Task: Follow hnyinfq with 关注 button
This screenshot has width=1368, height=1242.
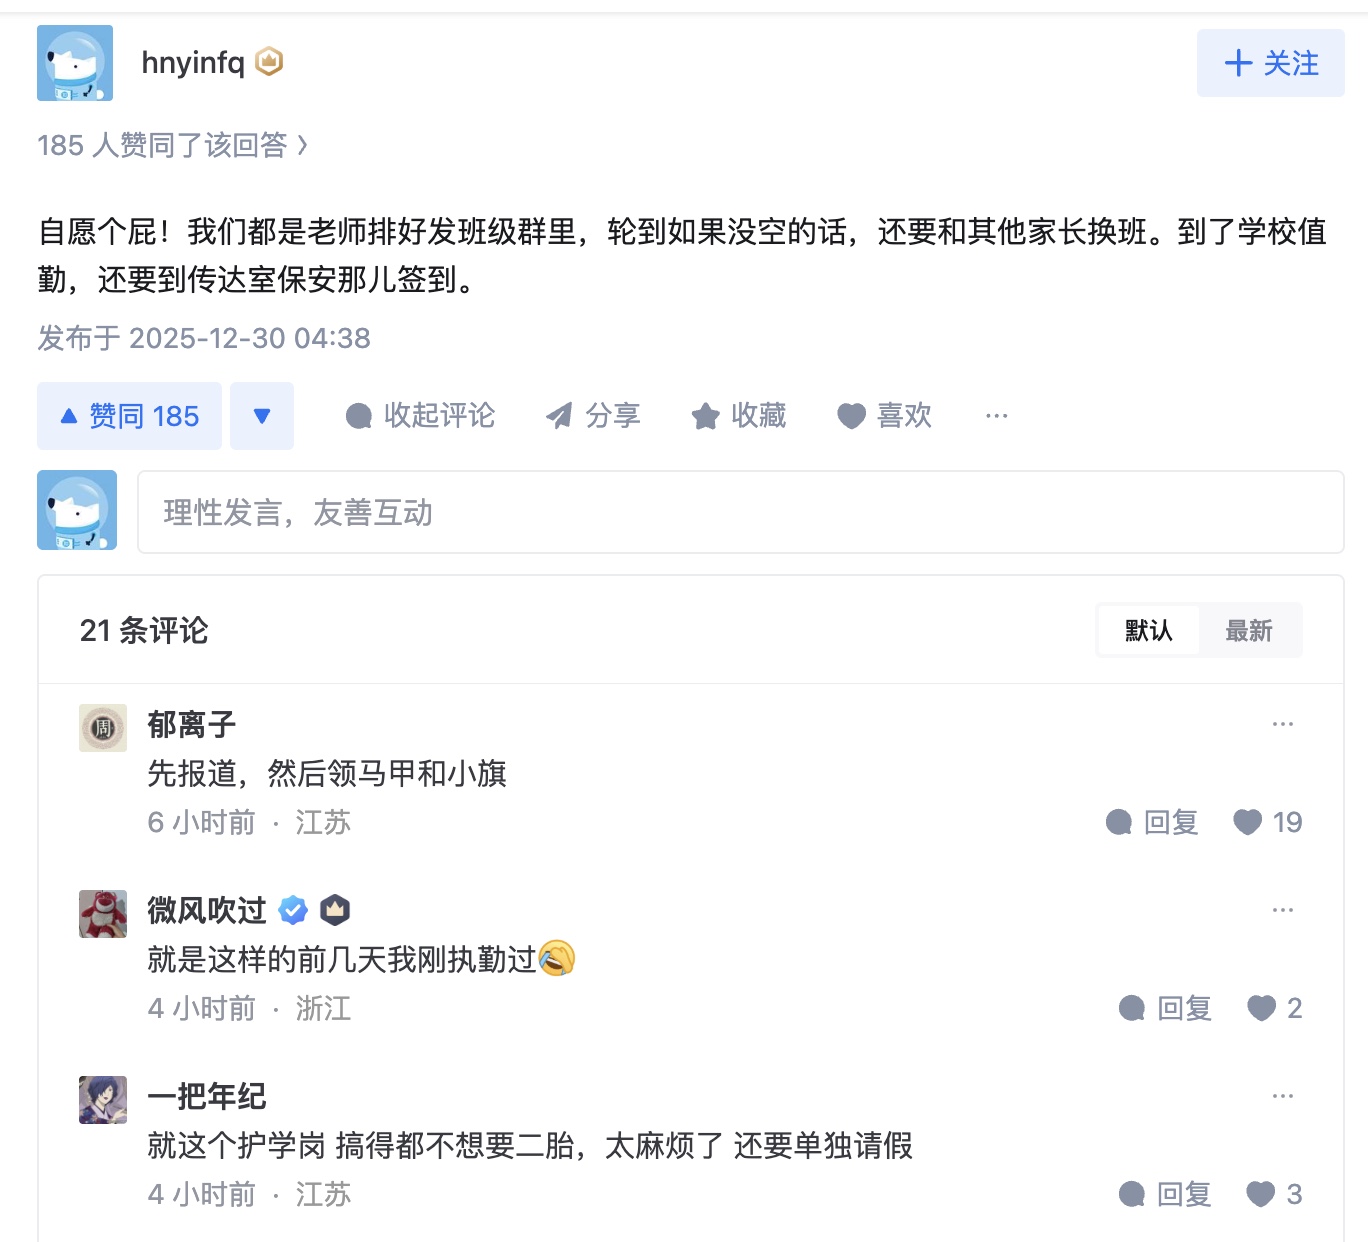Action: (1270, 63)
